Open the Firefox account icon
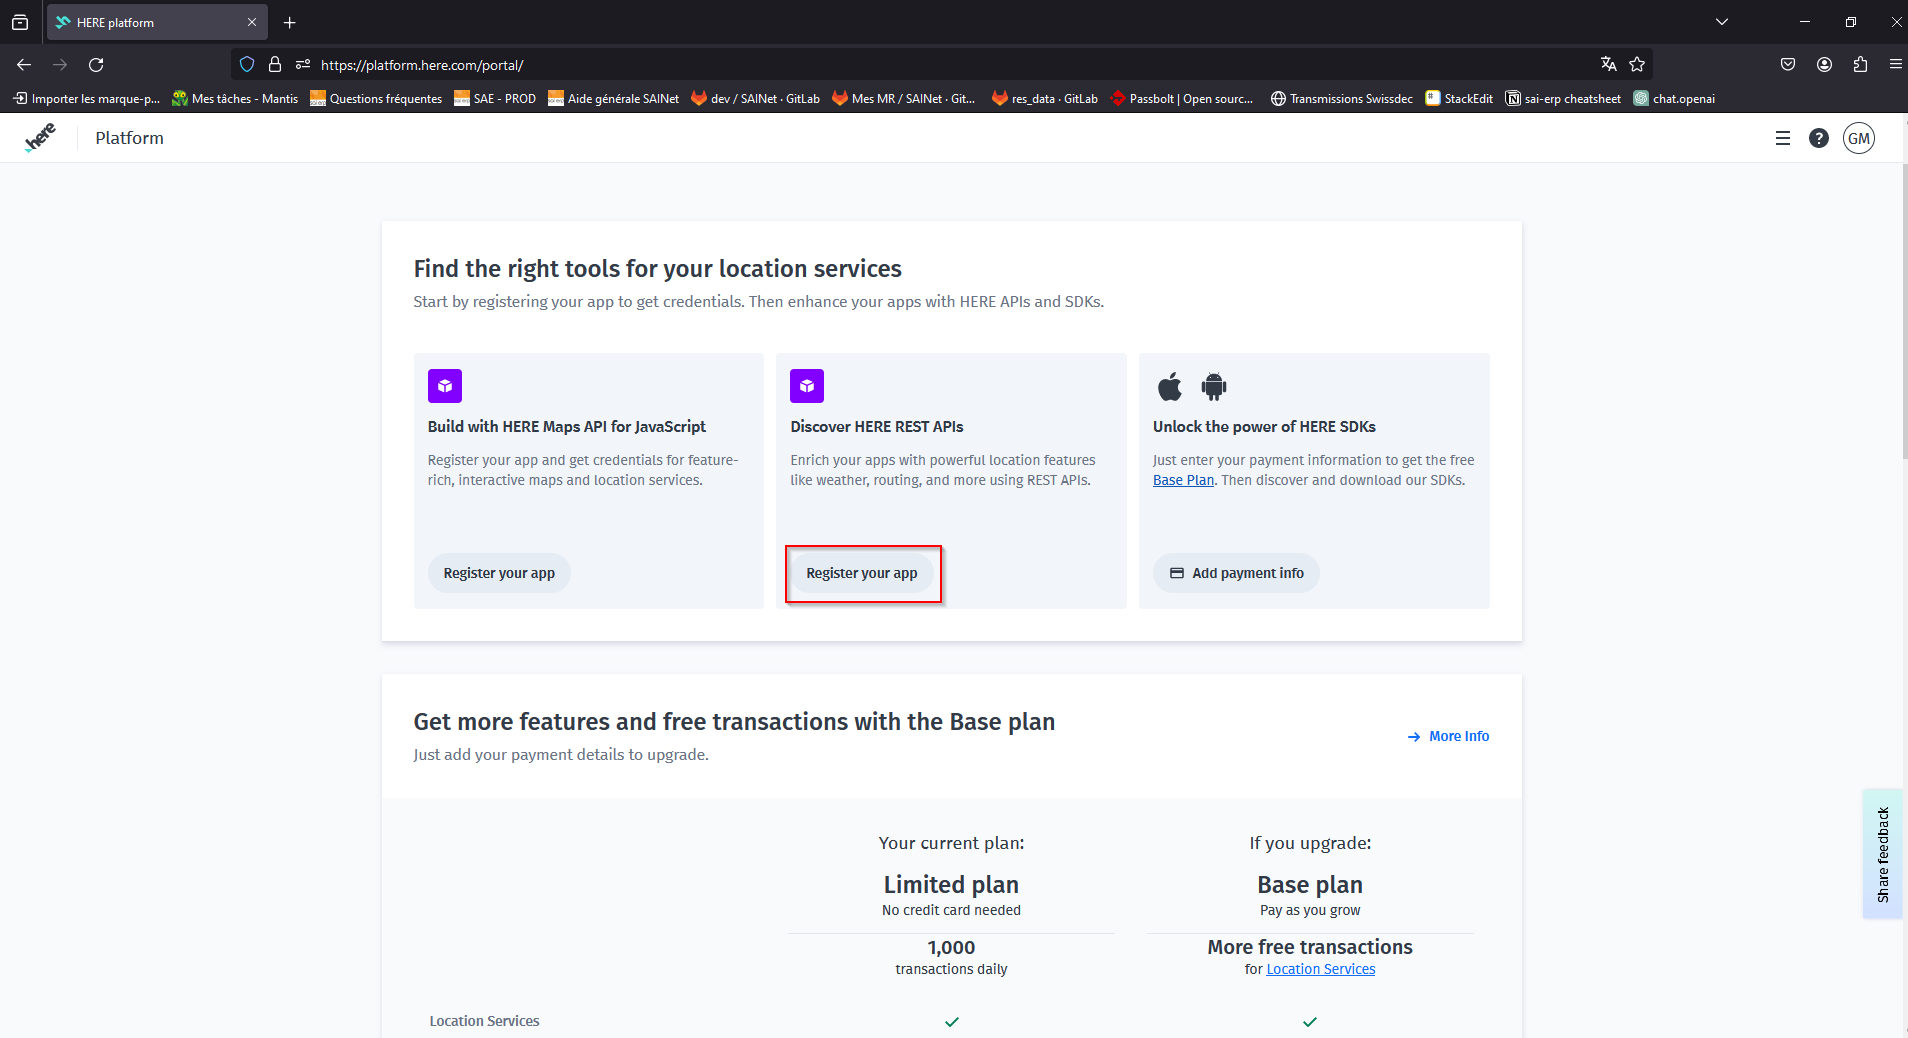Image resolution: width=1908 pixels, height=1038 pixels. pyautogui.click(x=1824, y=65)
